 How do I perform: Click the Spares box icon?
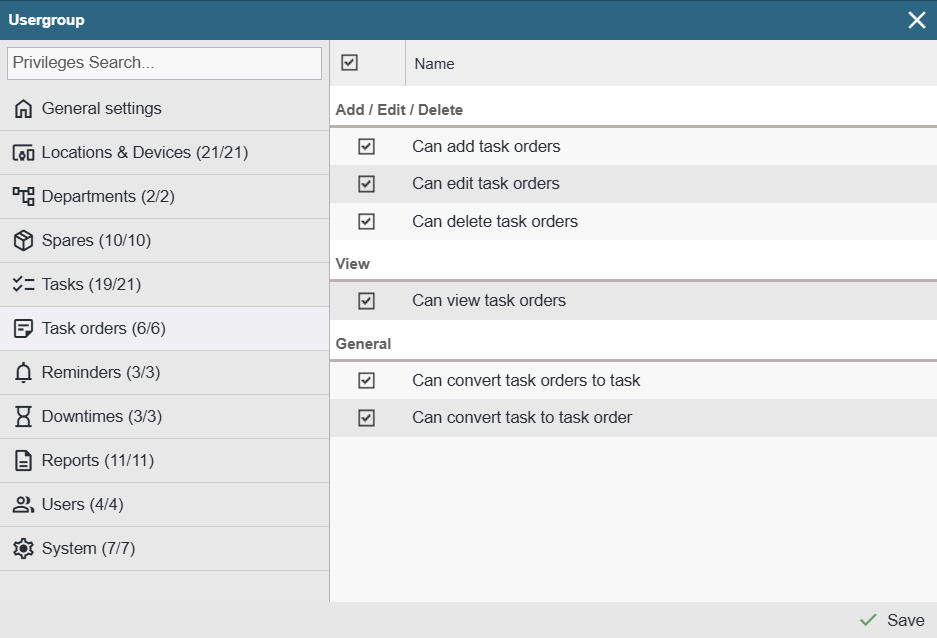tap(23, 241)
